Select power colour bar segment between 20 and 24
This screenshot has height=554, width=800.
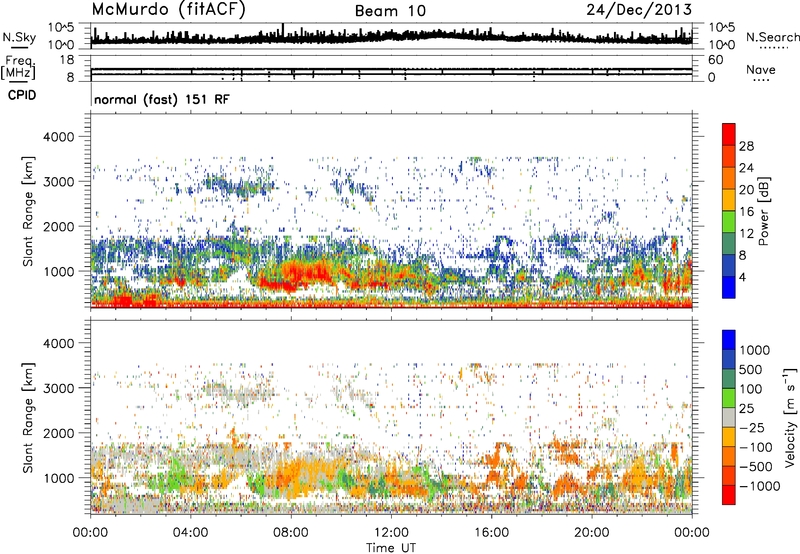click(x=729, y=178)
